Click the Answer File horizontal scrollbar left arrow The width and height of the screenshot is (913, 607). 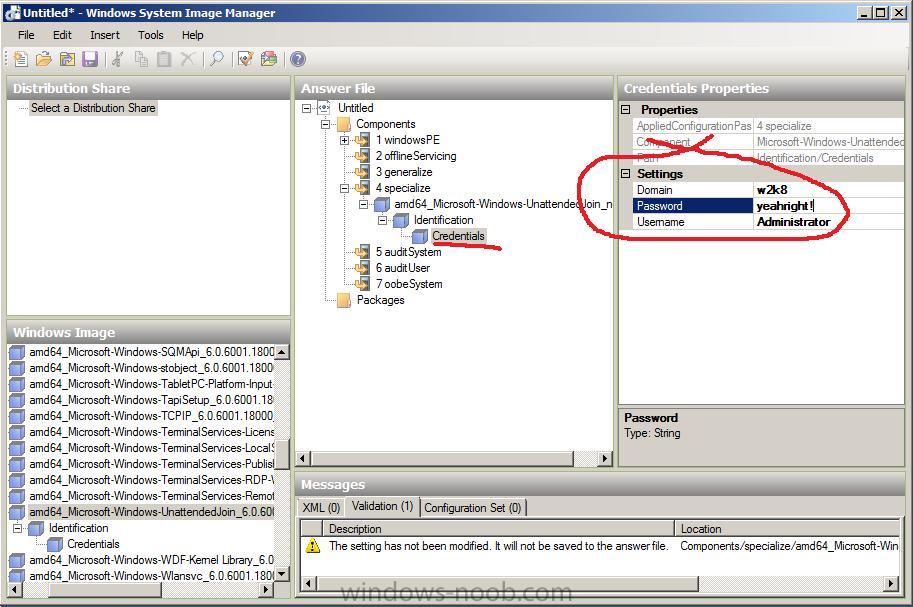(303, 458)
